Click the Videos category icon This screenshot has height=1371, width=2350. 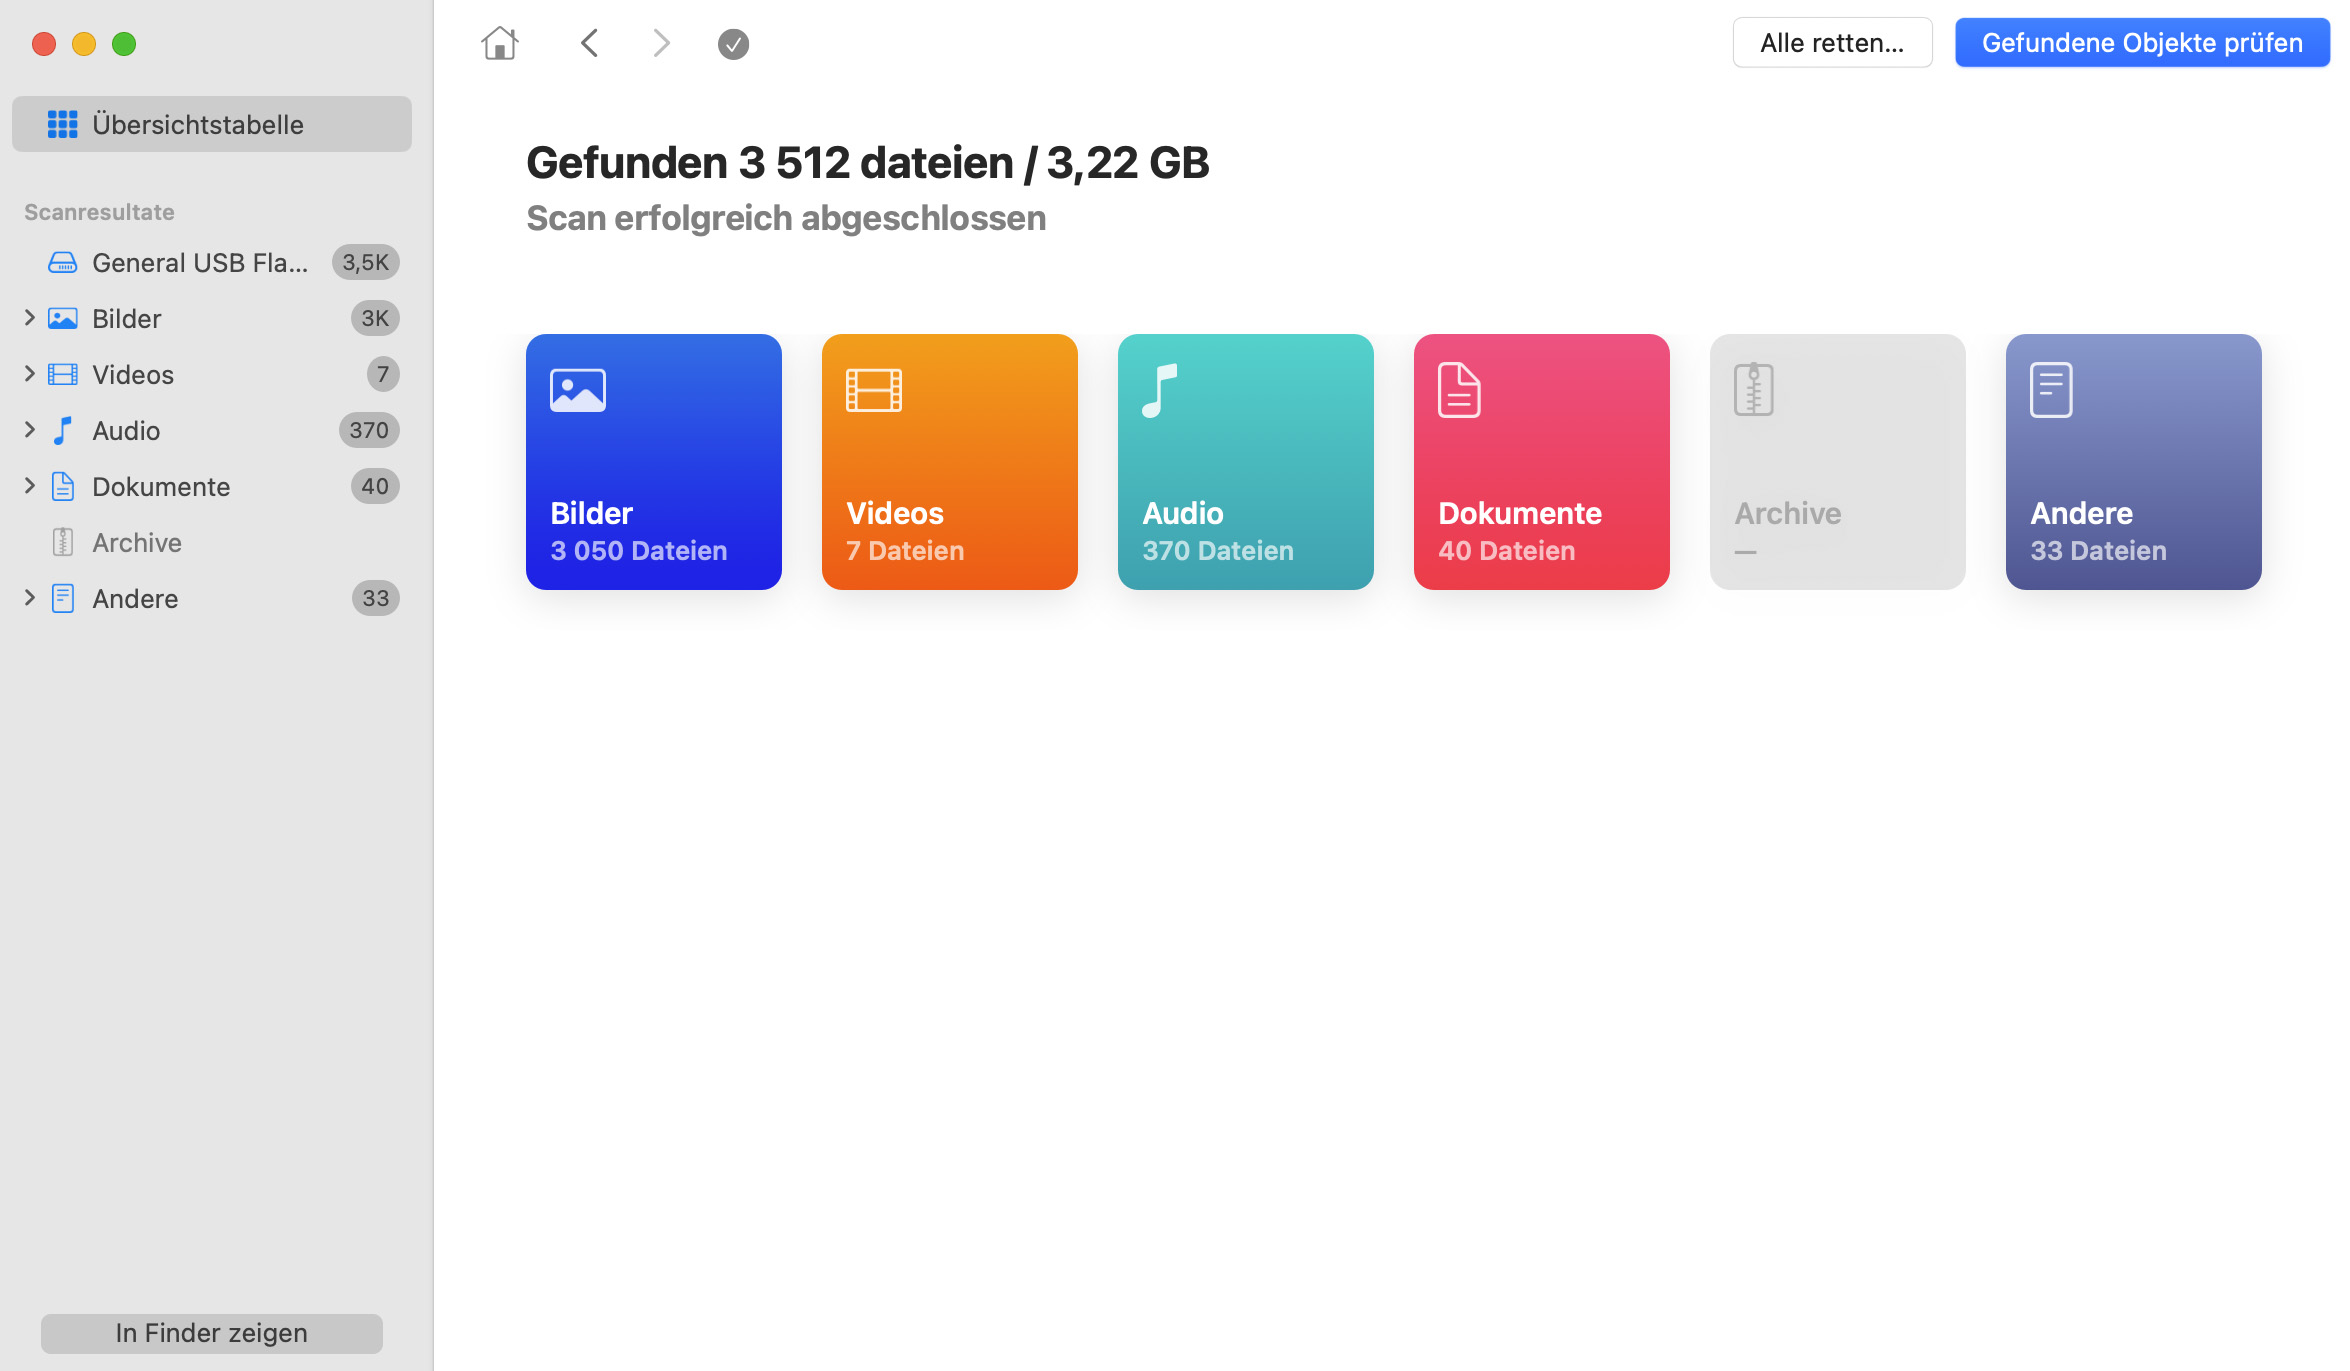[950, 462]
